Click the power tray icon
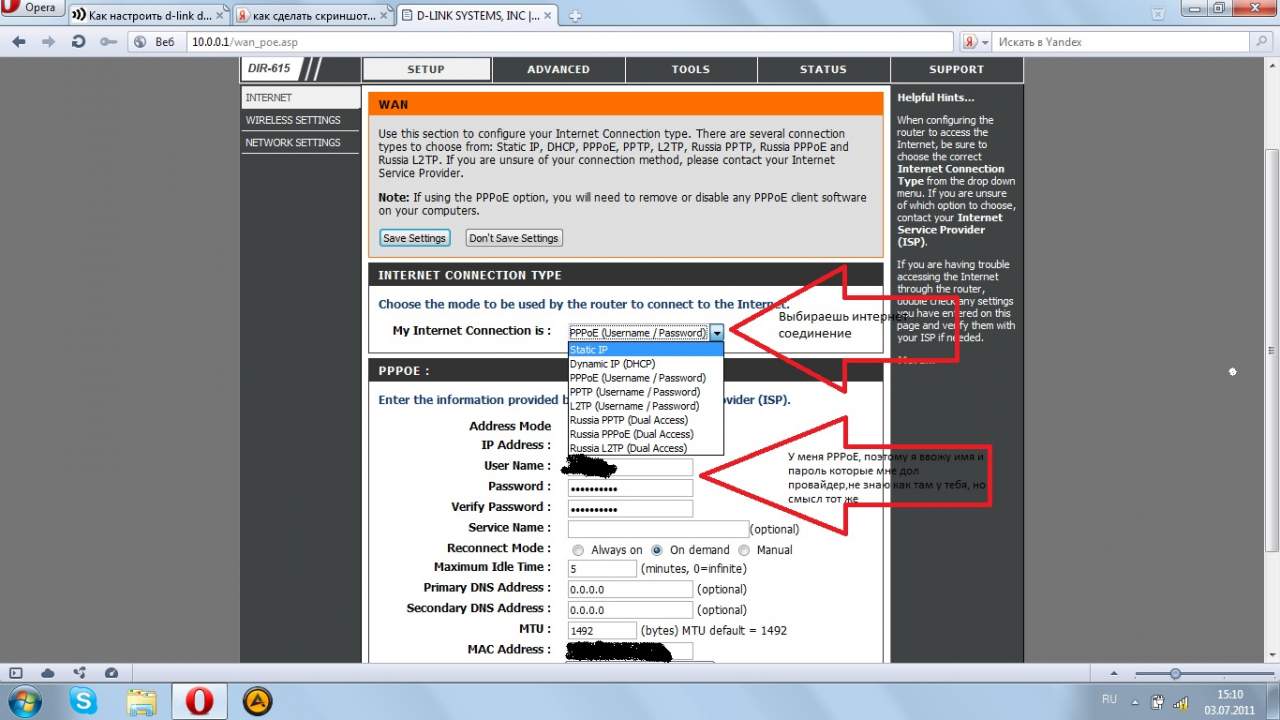The width and height of the screenshot is (1280, 720). coord(1157,701)
